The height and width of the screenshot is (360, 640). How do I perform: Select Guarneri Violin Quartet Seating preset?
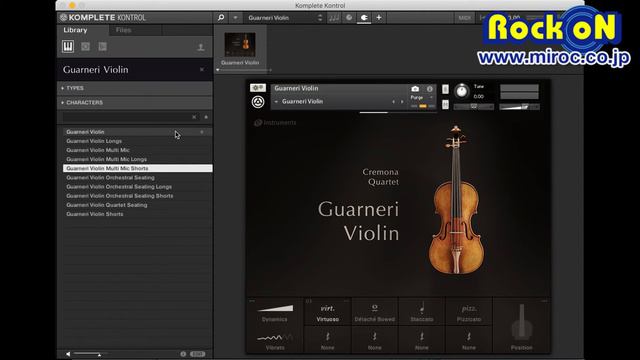point(138,205)
